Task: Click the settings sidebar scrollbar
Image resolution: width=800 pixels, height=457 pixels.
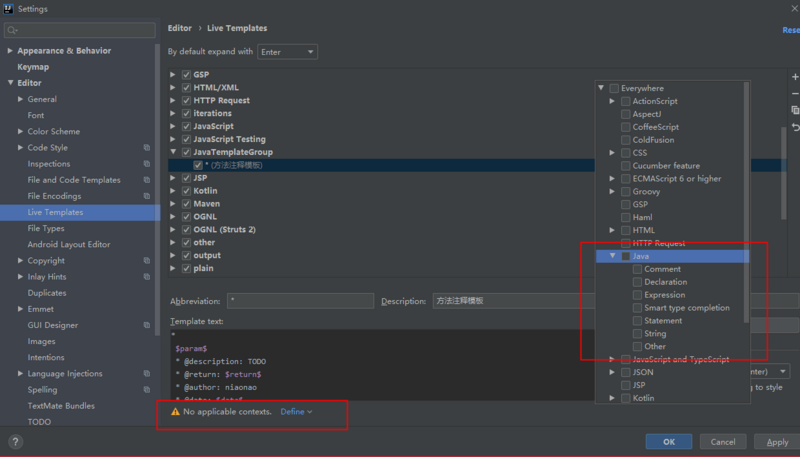Action: pos(157,190)
